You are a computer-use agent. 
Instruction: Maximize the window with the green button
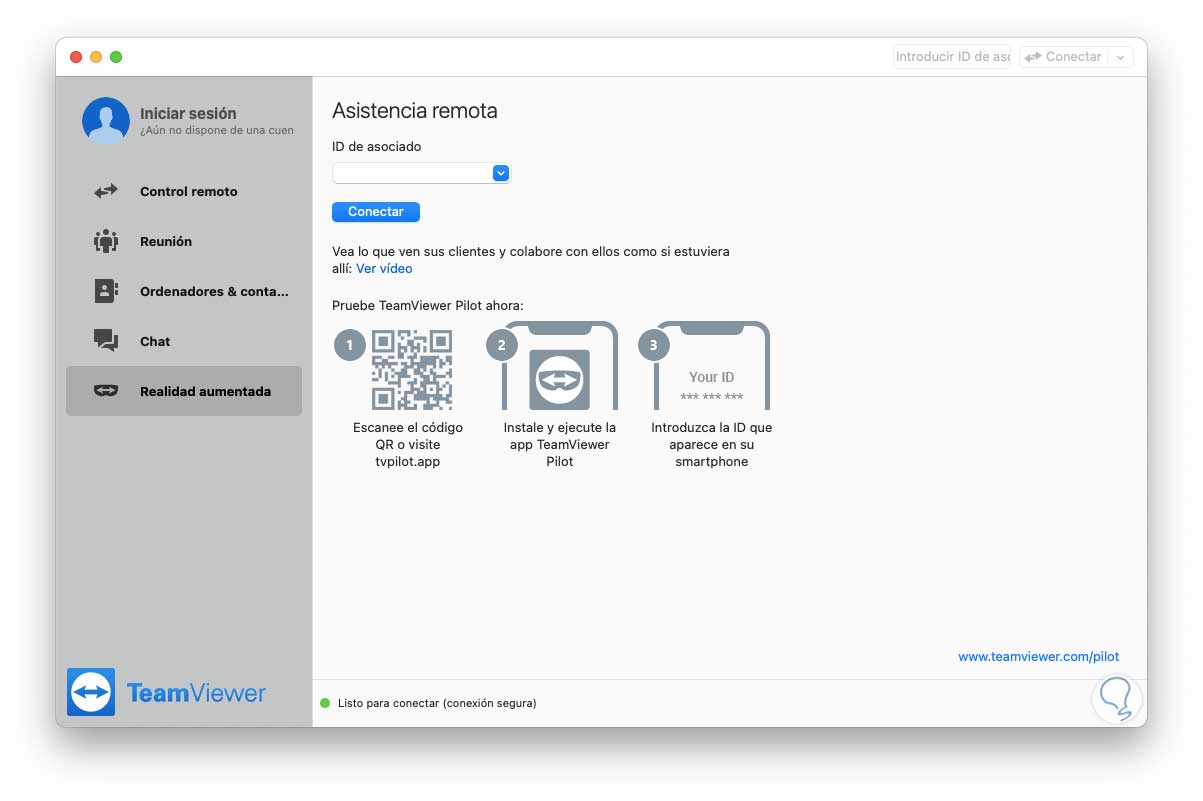point(116,57)
